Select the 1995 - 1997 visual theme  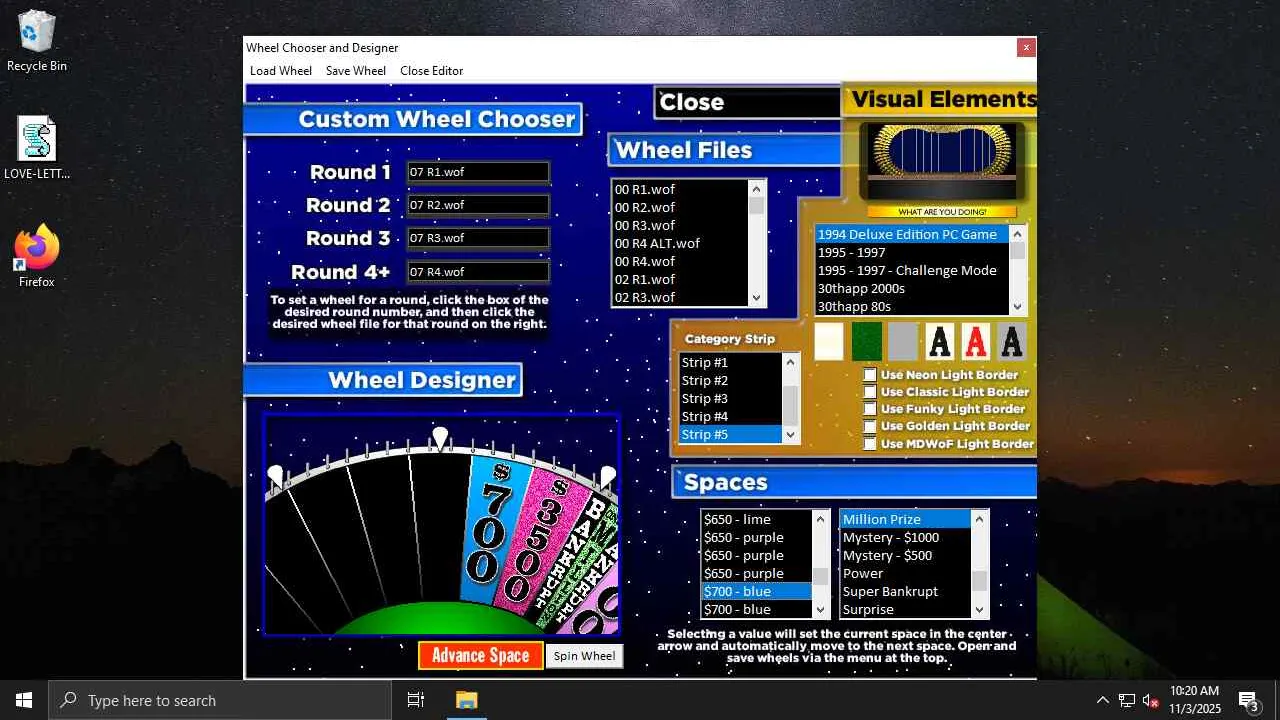click(912, 252)
